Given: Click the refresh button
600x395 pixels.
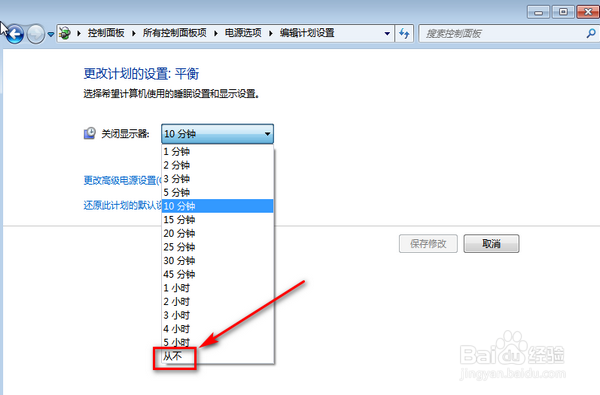Looking at the screenshot, I should pyautogui.click(x=404, y=34).
